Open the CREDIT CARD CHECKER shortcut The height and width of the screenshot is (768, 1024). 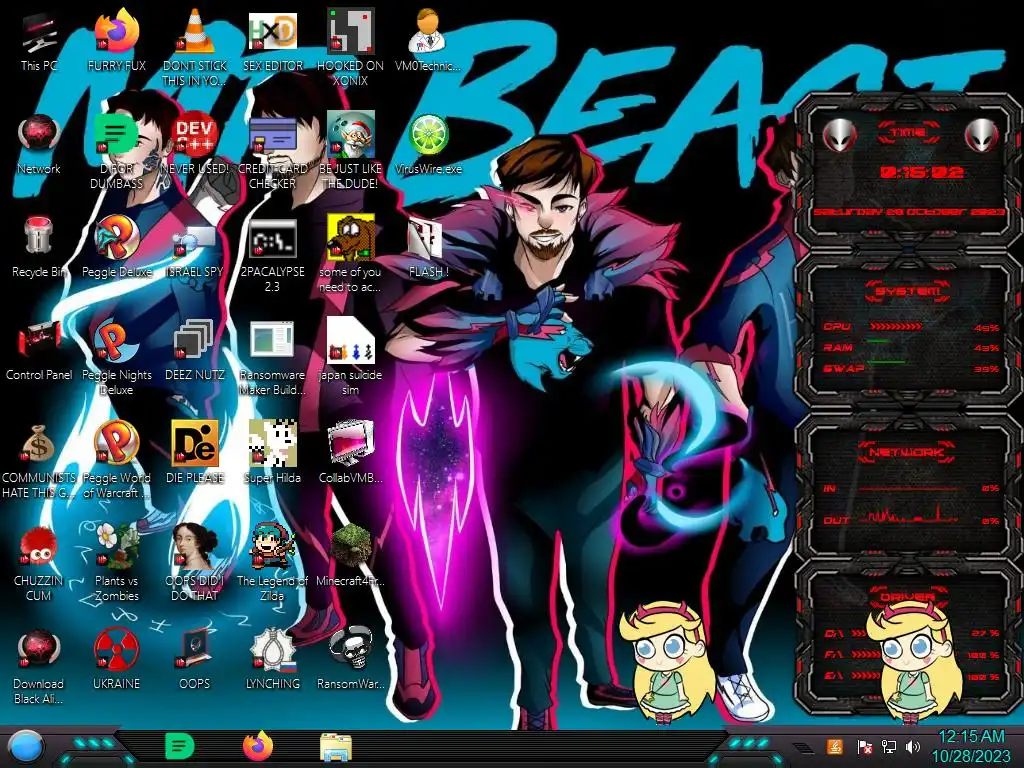[273, 136]
